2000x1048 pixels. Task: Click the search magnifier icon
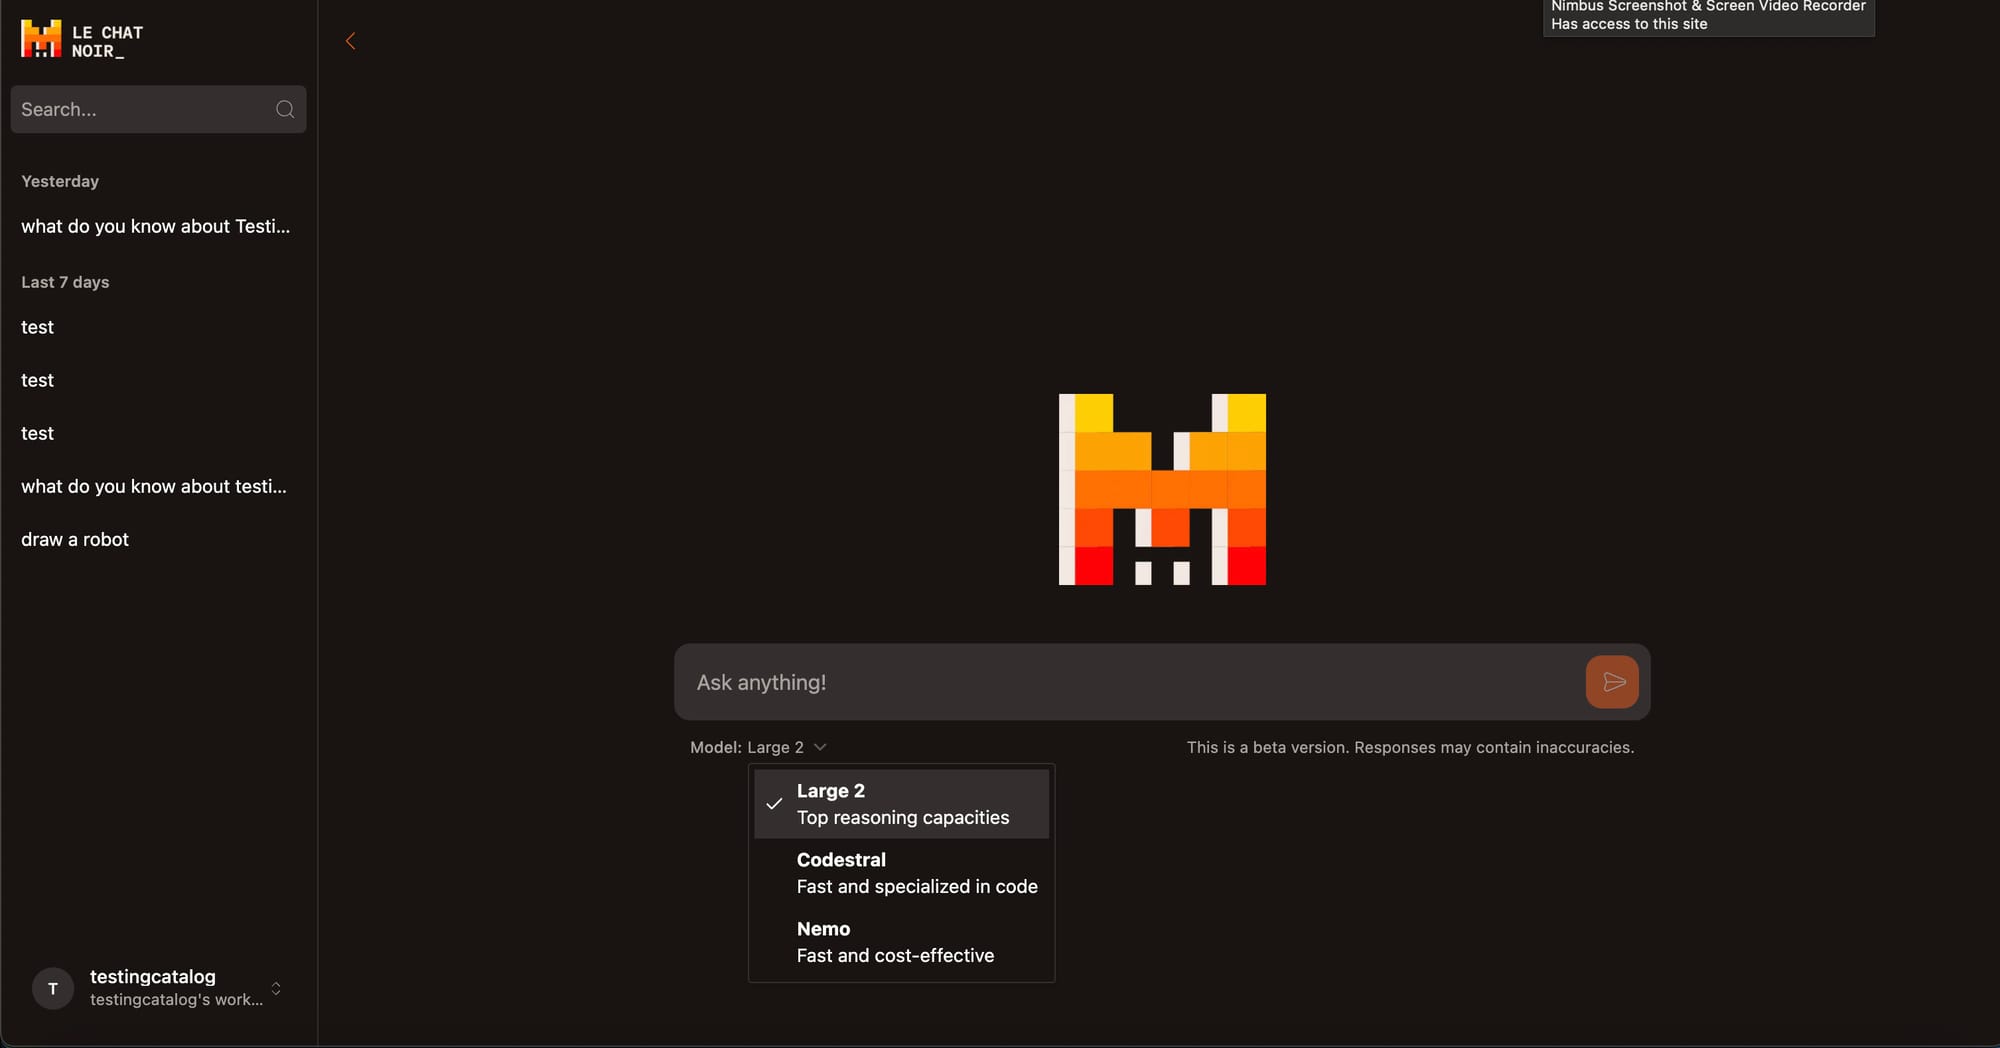(285, 109)
